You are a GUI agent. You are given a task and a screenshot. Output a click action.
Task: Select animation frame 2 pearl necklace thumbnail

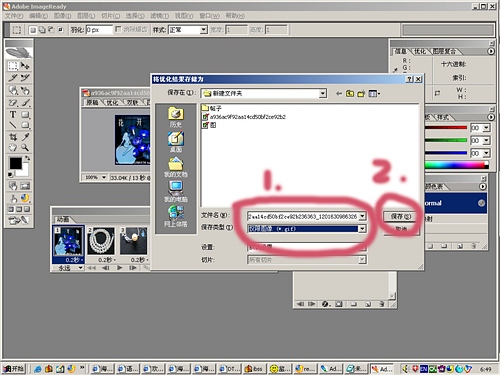[x=101, y=241]
